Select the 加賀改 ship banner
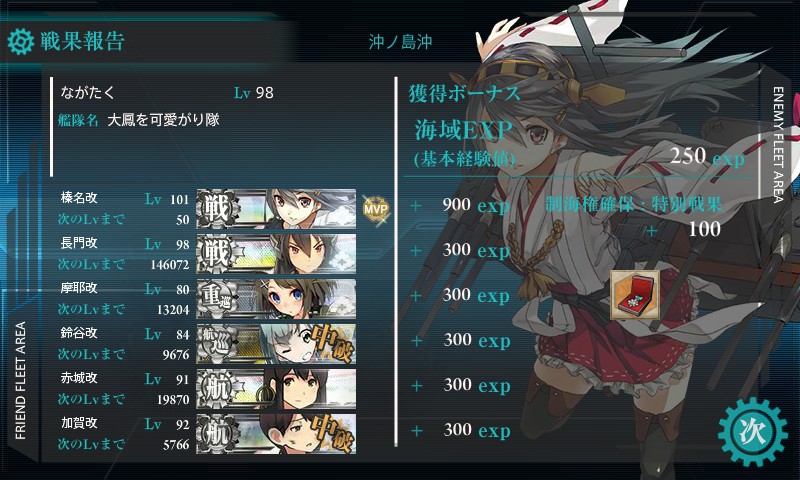The image size is (800, 480). pyautogui.click(x=276, y=433)
